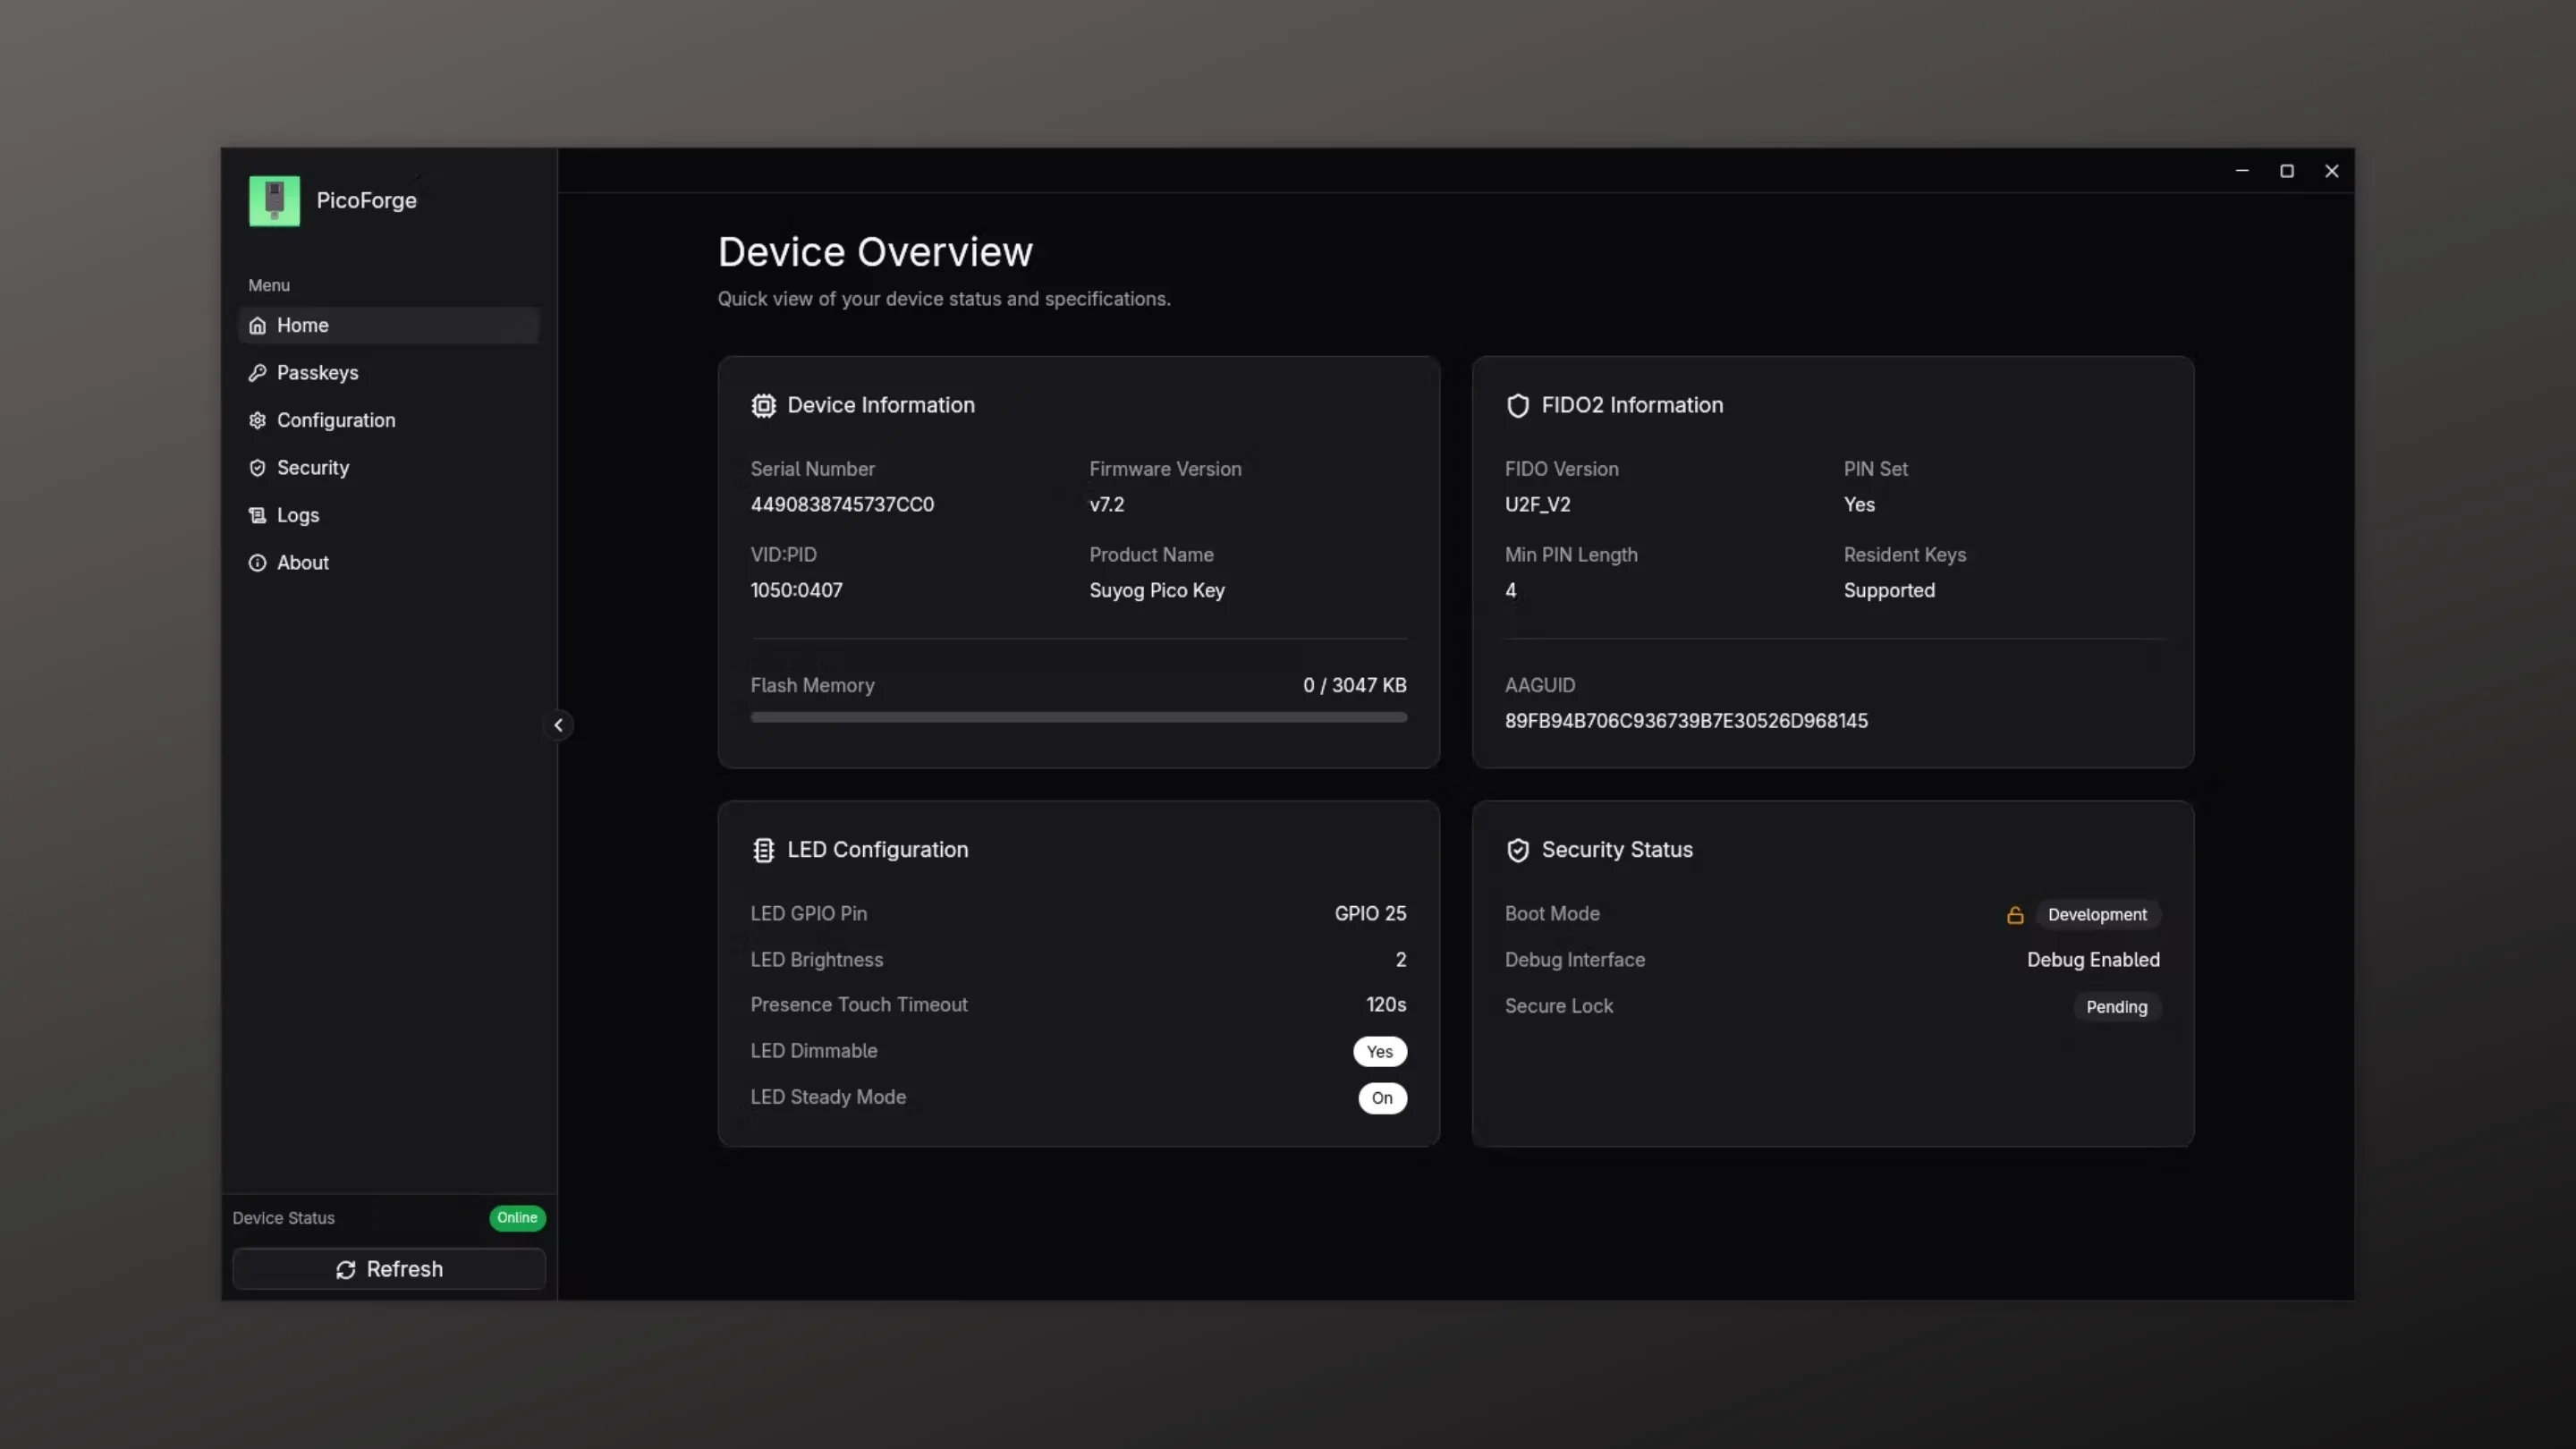Click the Security Status shield icon
The image size is (2576, 1449).
point(1518,849)
